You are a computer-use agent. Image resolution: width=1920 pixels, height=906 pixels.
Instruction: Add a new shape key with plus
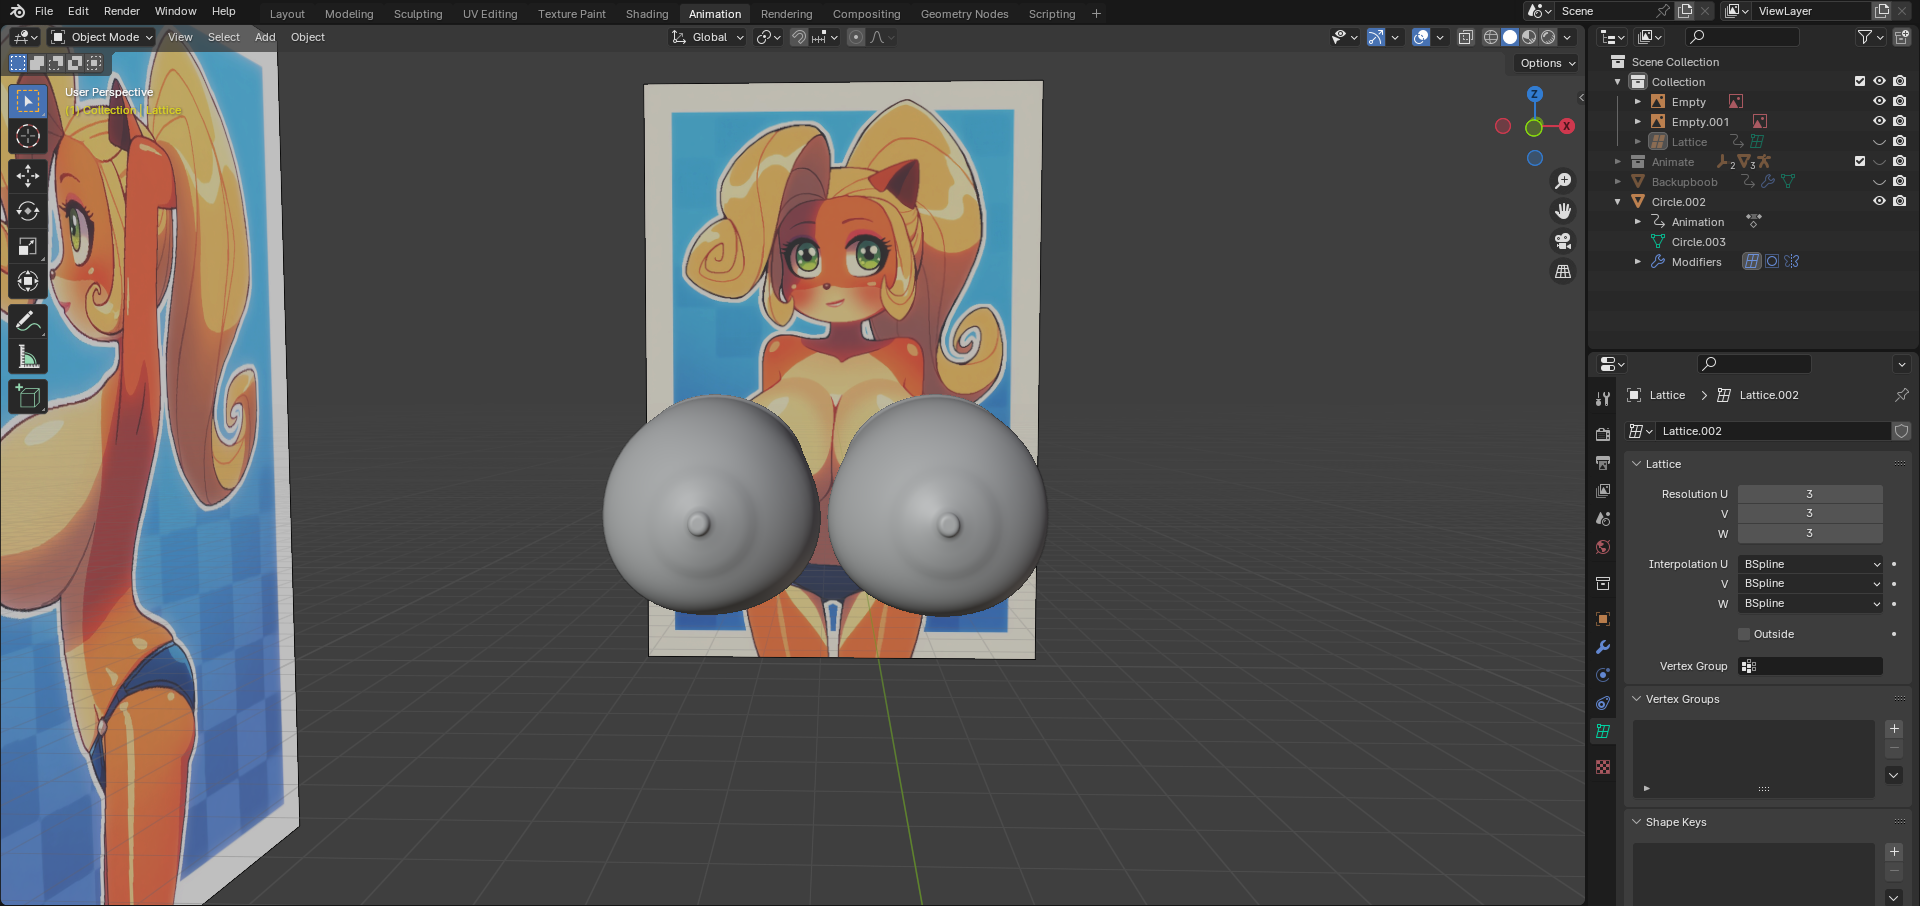pyautogui.click(x=1894, y=852)
